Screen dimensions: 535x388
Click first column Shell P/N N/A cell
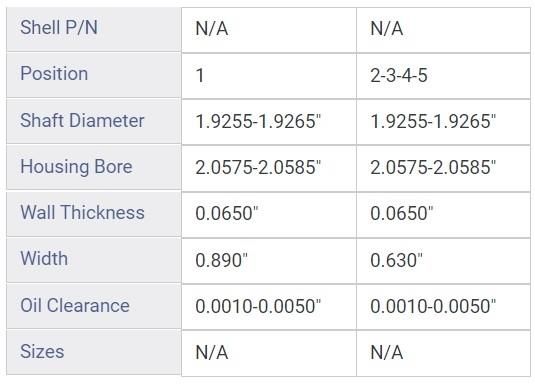click(x=269, y=30)
